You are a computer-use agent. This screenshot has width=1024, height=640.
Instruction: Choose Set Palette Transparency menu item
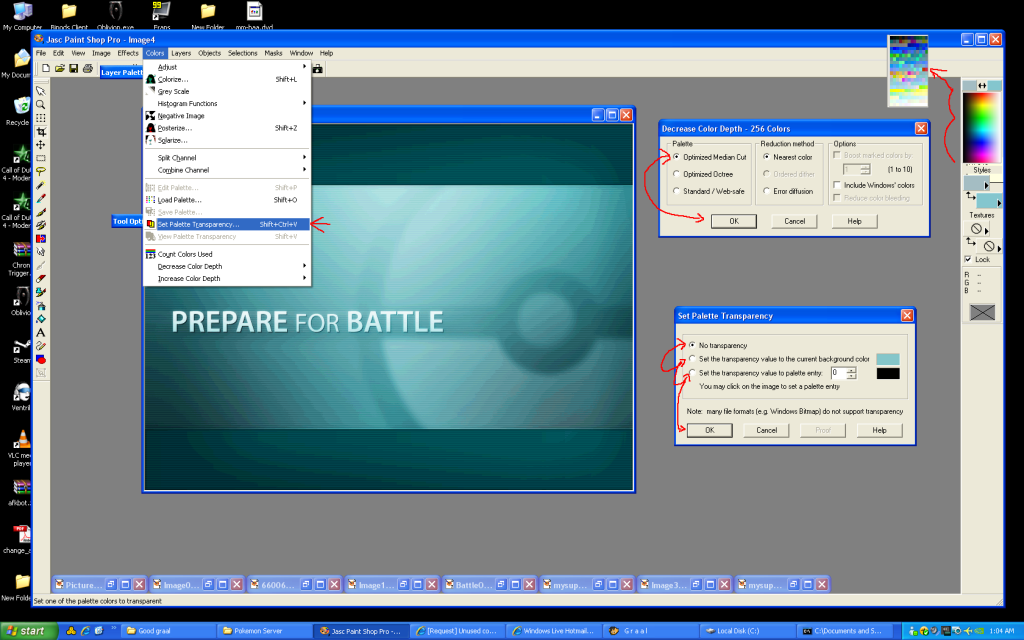coord(227,224)
